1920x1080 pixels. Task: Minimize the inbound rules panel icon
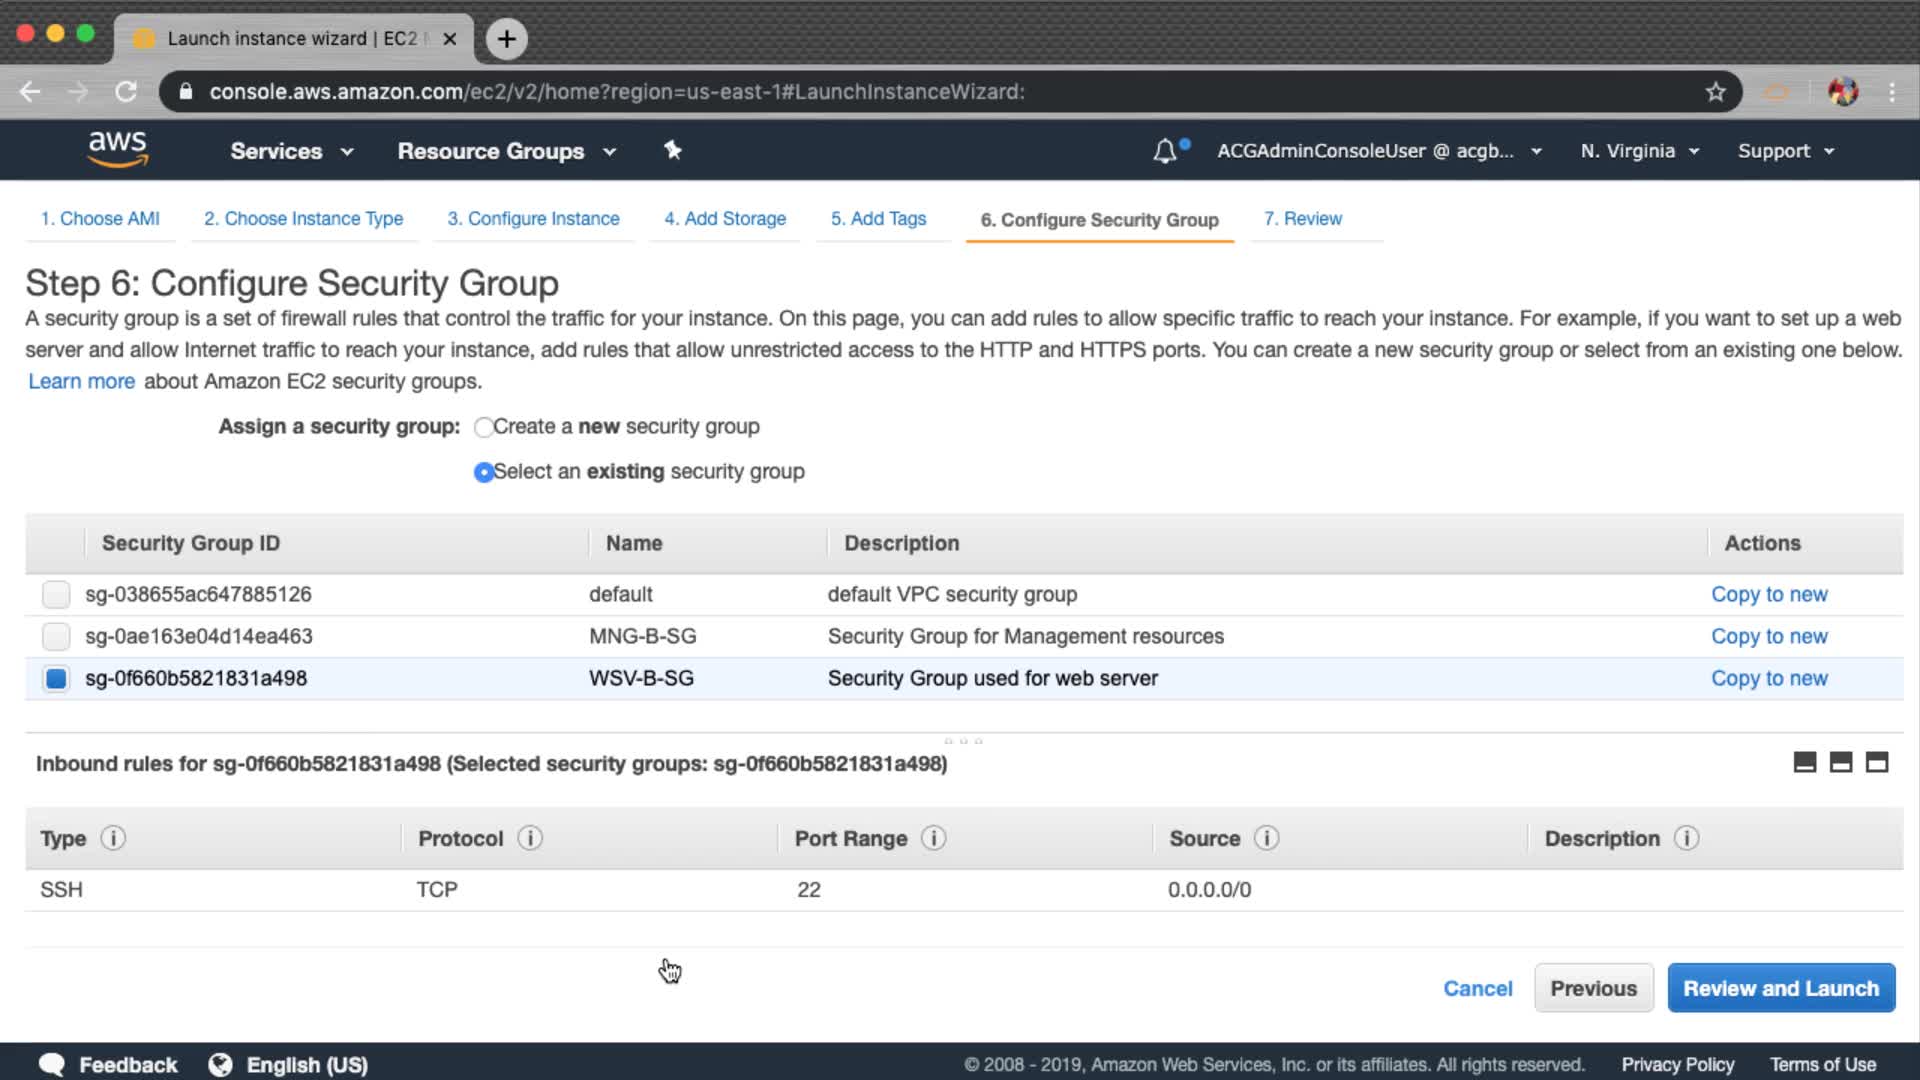click(1805, 762)
